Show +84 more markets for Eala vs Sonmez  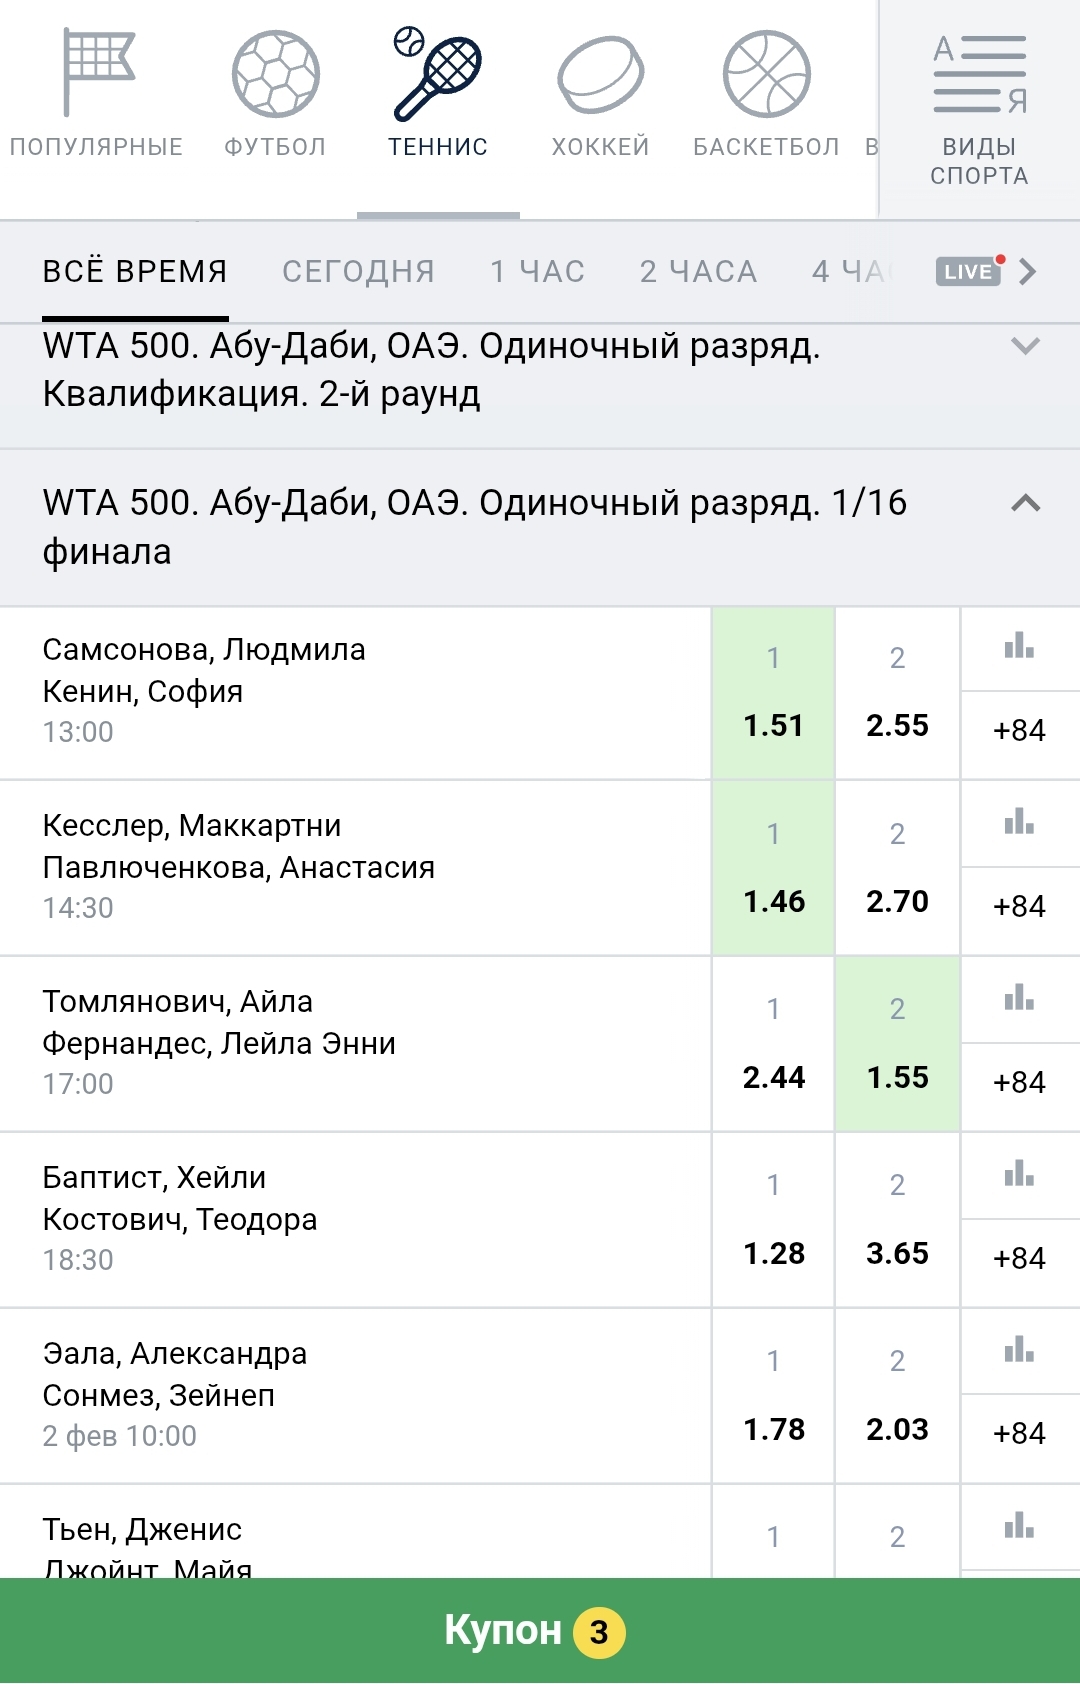pos(1019,1433)
